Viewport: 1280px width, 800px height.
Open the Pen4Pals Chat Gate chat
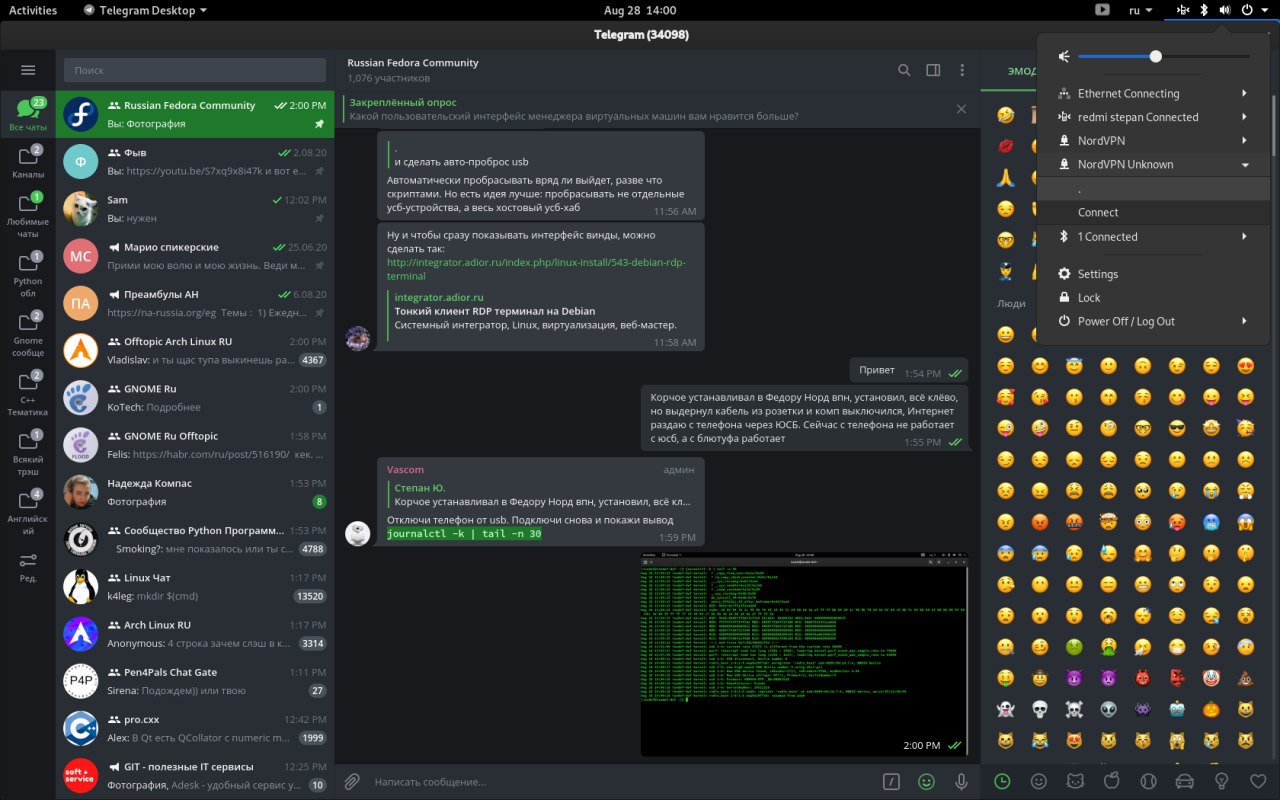click(195, 681)
